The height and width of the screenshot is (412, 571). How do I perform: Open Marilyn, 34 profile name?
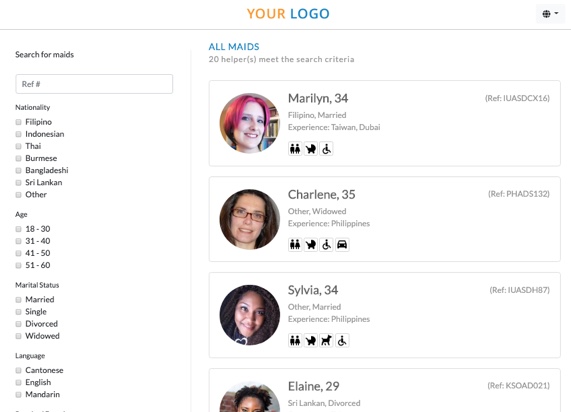318,98
